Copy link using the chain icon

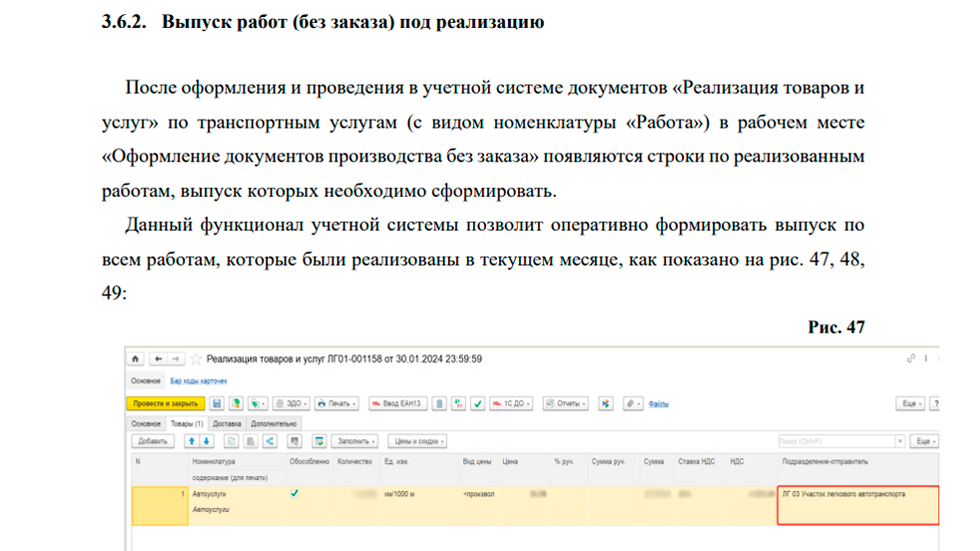tap(911, 359)
